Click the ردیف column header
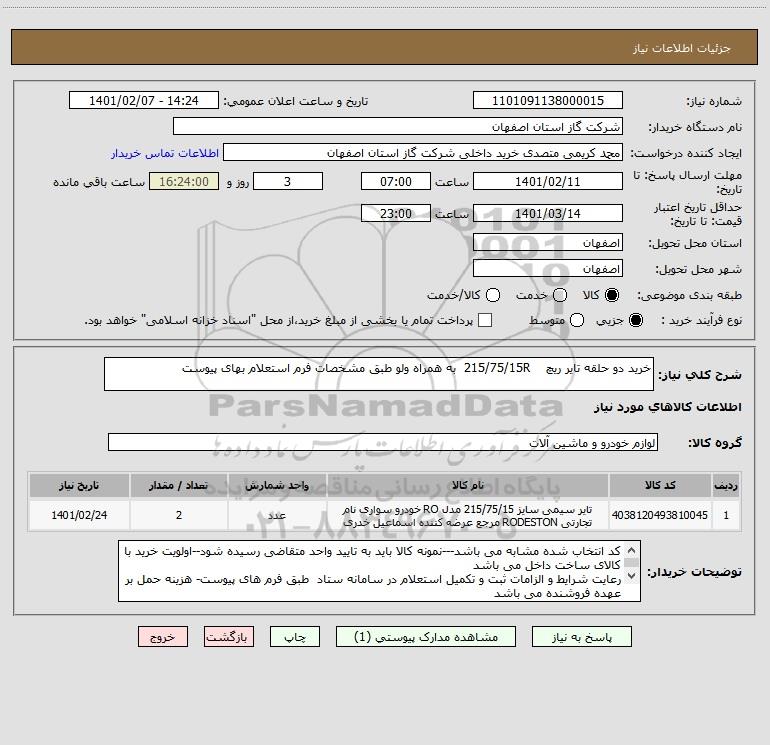 click(726, 485)
